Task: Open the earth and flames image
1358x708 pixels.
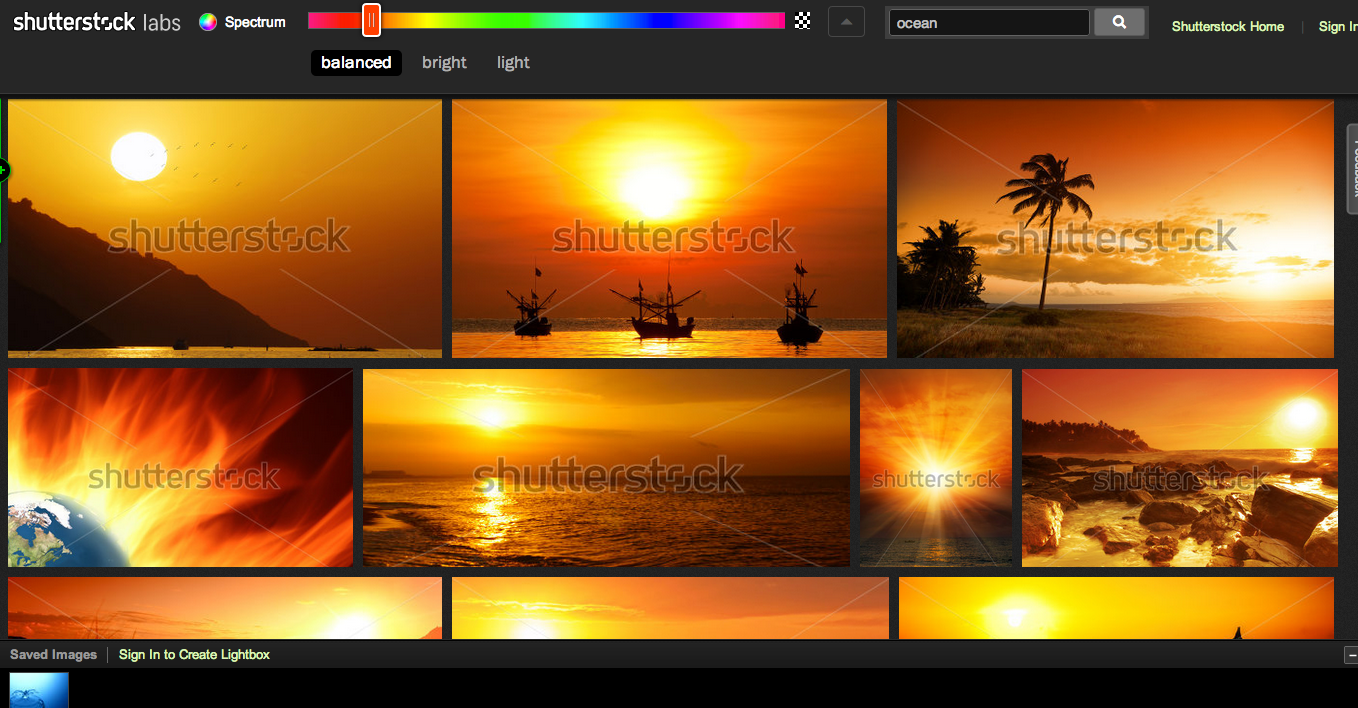Action: click(x=180, y=468)
